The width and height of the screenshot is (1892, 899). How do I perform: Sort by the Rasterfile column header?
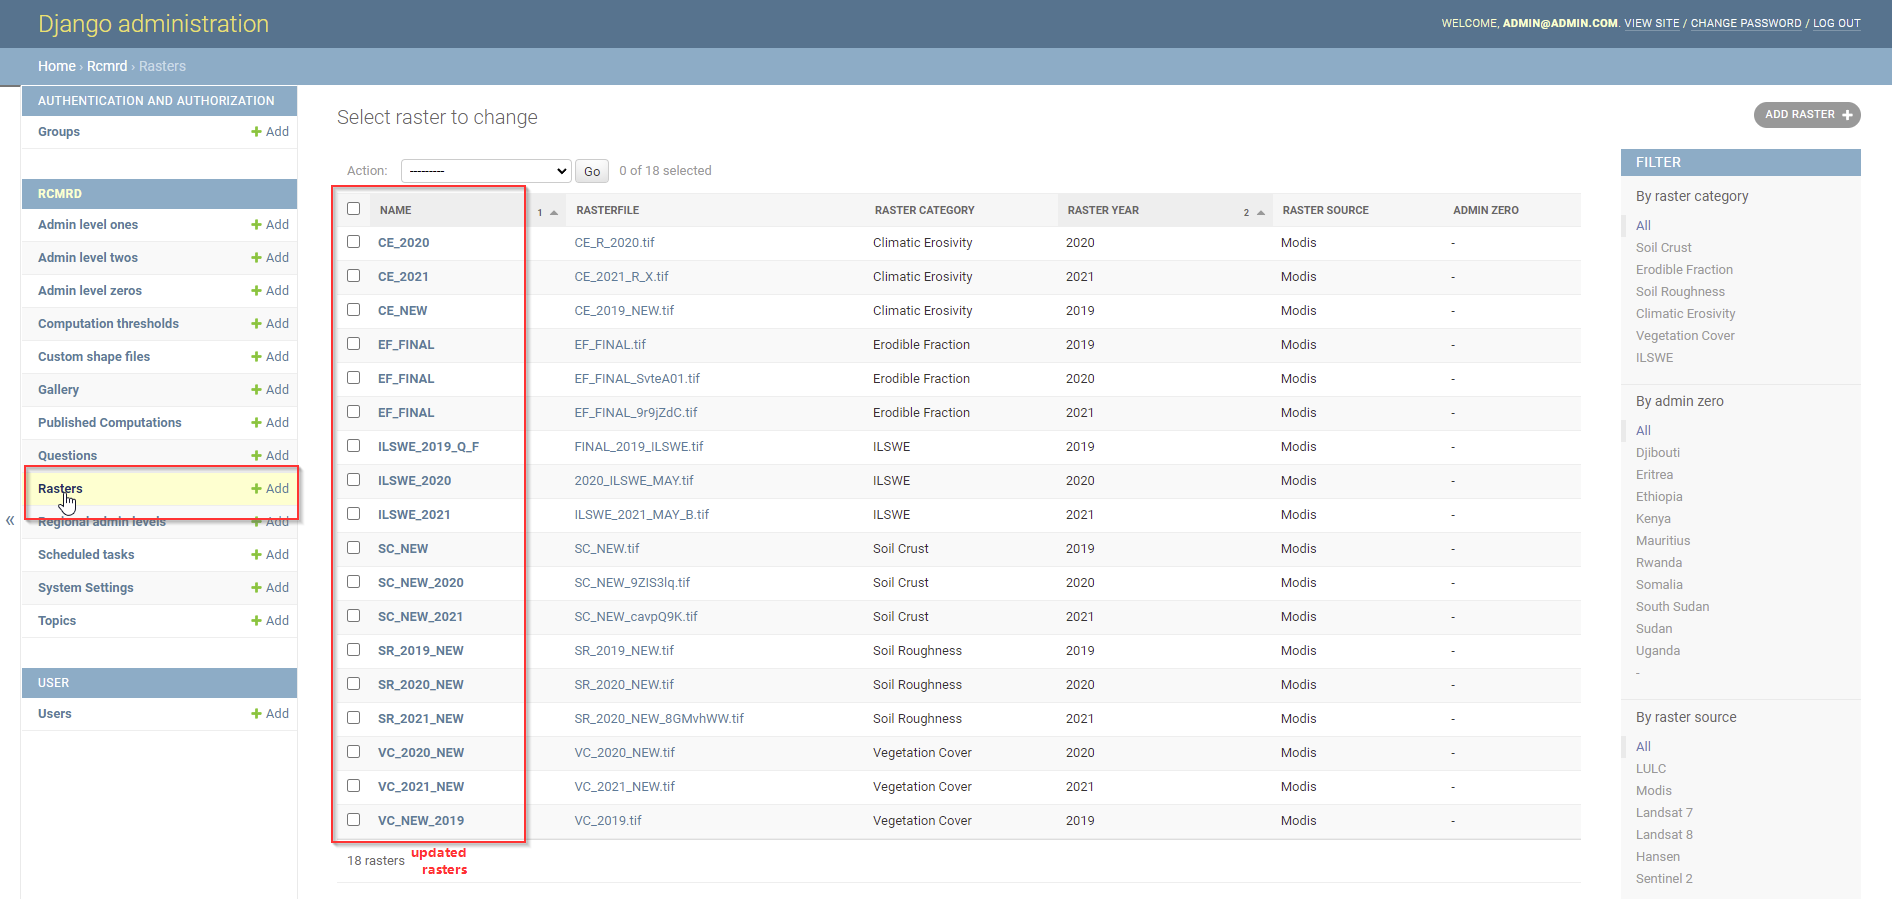(608, 210)
